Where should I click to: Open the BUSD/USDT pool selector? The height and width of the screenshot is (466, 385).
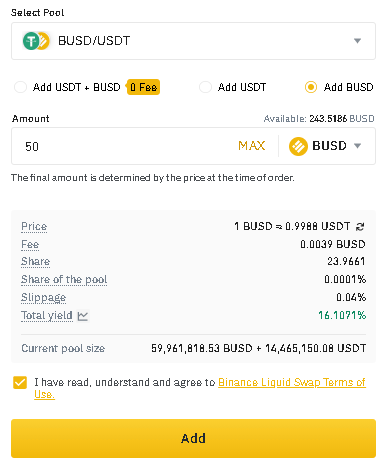tap(193, 41)
